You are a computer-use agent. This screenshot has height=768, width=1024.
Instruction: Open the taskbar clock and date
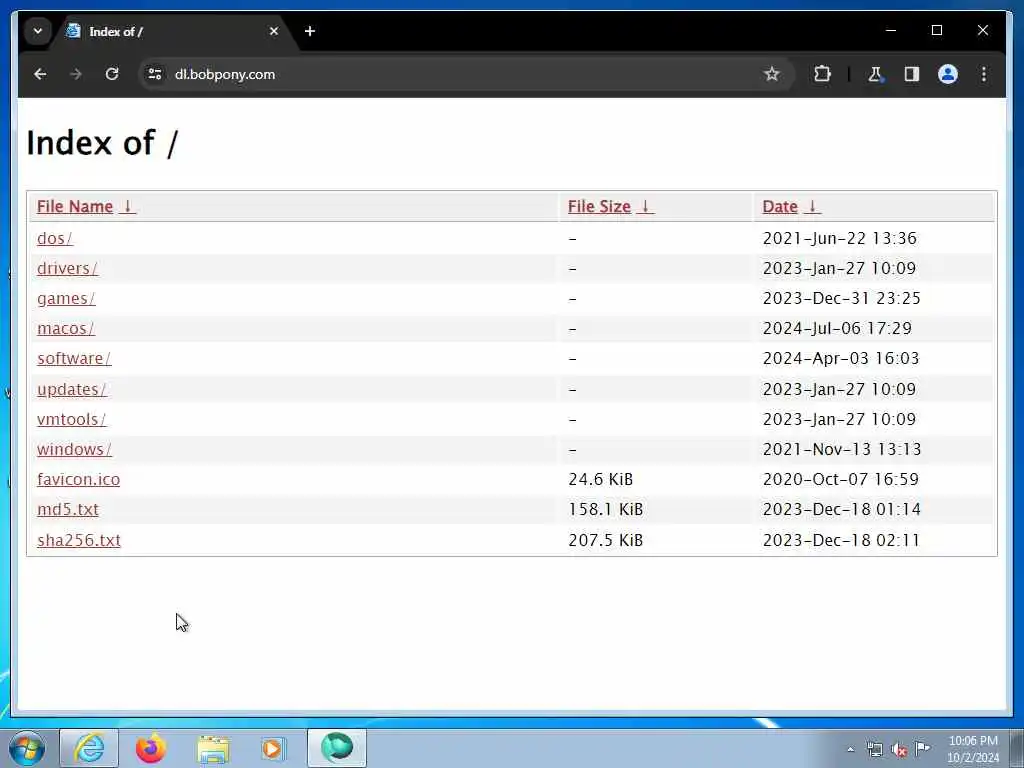click(973, 749)
